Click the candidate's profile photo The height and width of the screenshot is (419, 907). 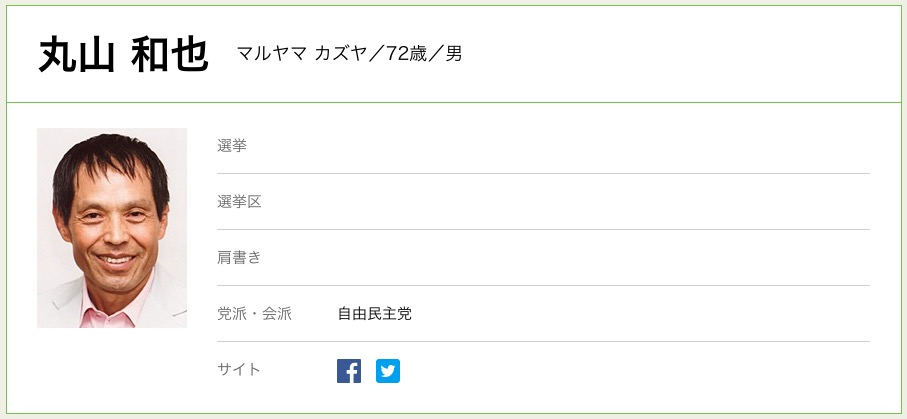click(x=112, y=228)
